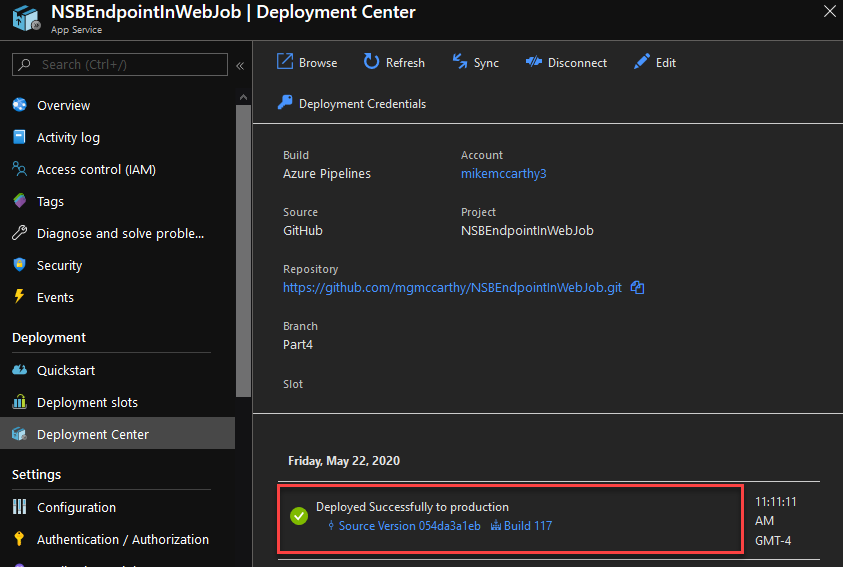The width and height of the screenshot is (843, 567).
Task: Click the Access control people icon
Action: click(x=19, y=169)
